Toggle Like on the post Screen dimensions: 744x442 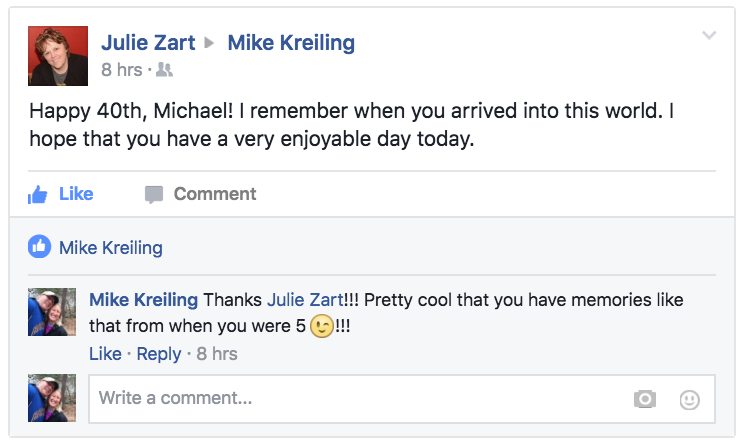pyautogui.click(x=75, y=194)
